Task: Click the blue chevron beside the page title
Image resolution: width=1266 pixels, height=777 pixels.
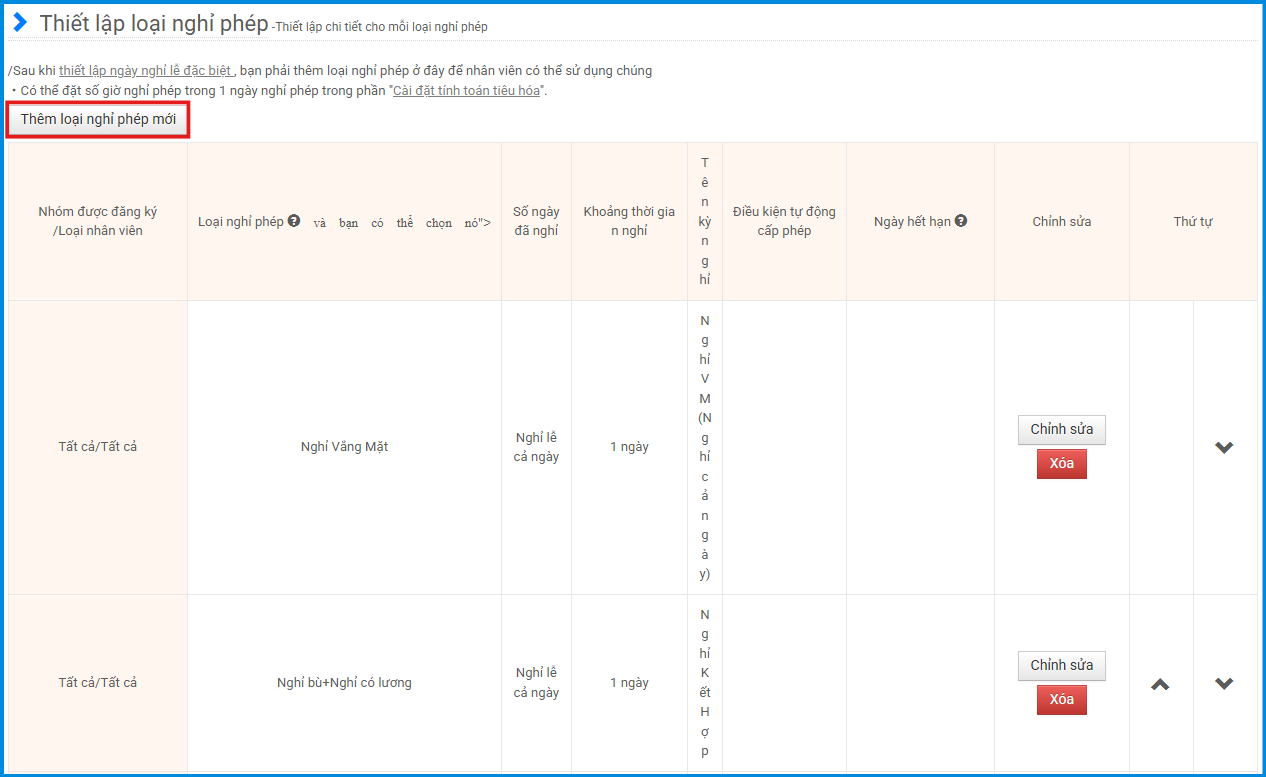Action: [x=20, y=23]
